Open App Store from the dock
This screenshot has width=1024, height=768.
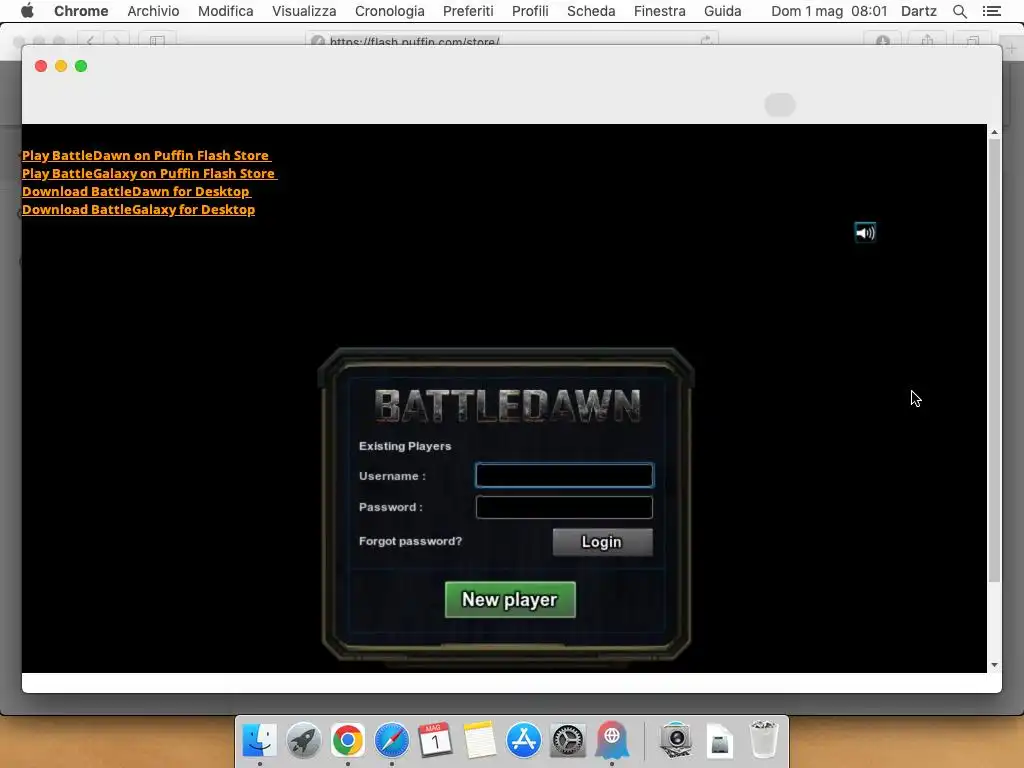point(524,740)
